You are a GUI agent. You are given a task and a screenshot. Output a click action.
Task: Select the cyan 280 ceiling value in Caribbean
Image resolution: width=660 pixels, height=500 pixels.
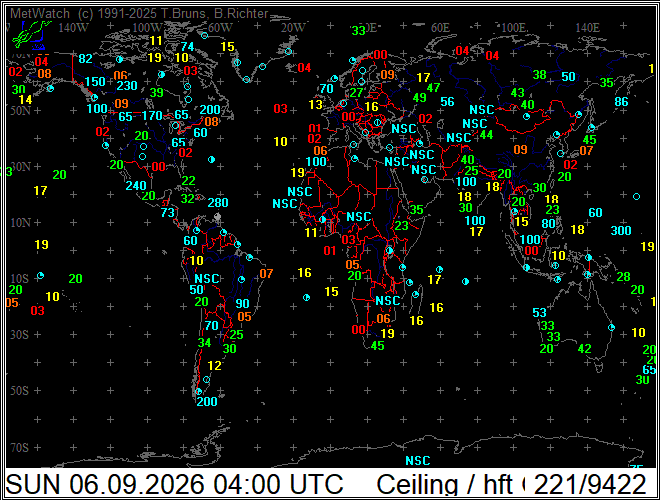[x=218, y=203]
